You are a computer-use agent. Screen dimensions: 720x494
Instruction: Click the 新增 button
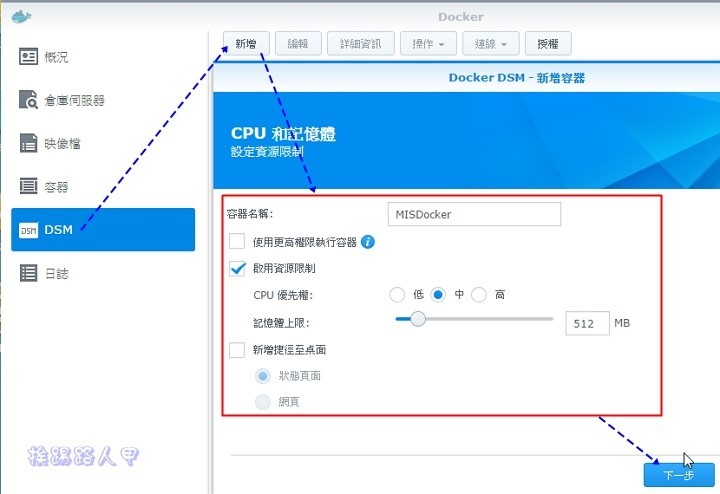point(246,44)
